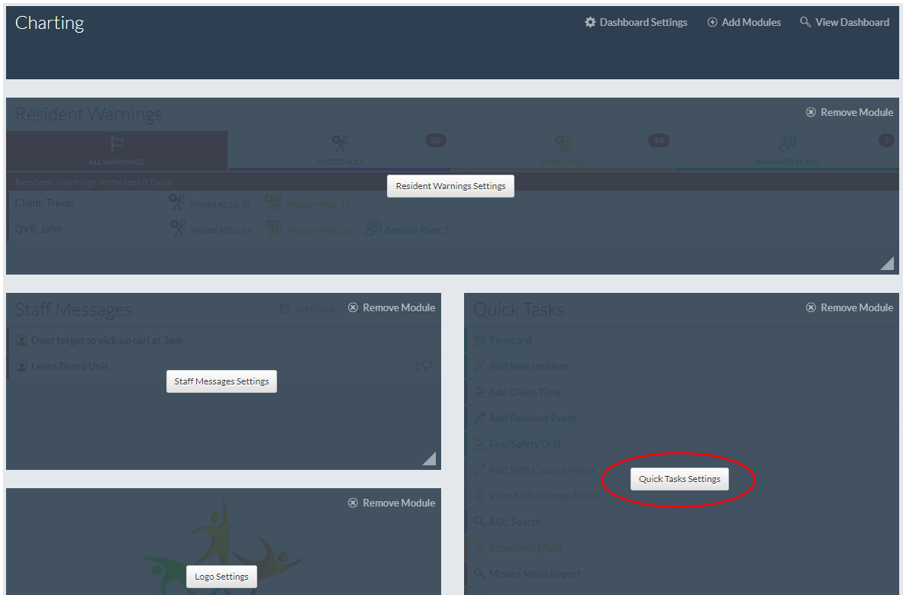Screen dimensions: 906x601
Task: Switch to the Behavior Plans tab
Action: pyautogui.click(x=787, y=150)
